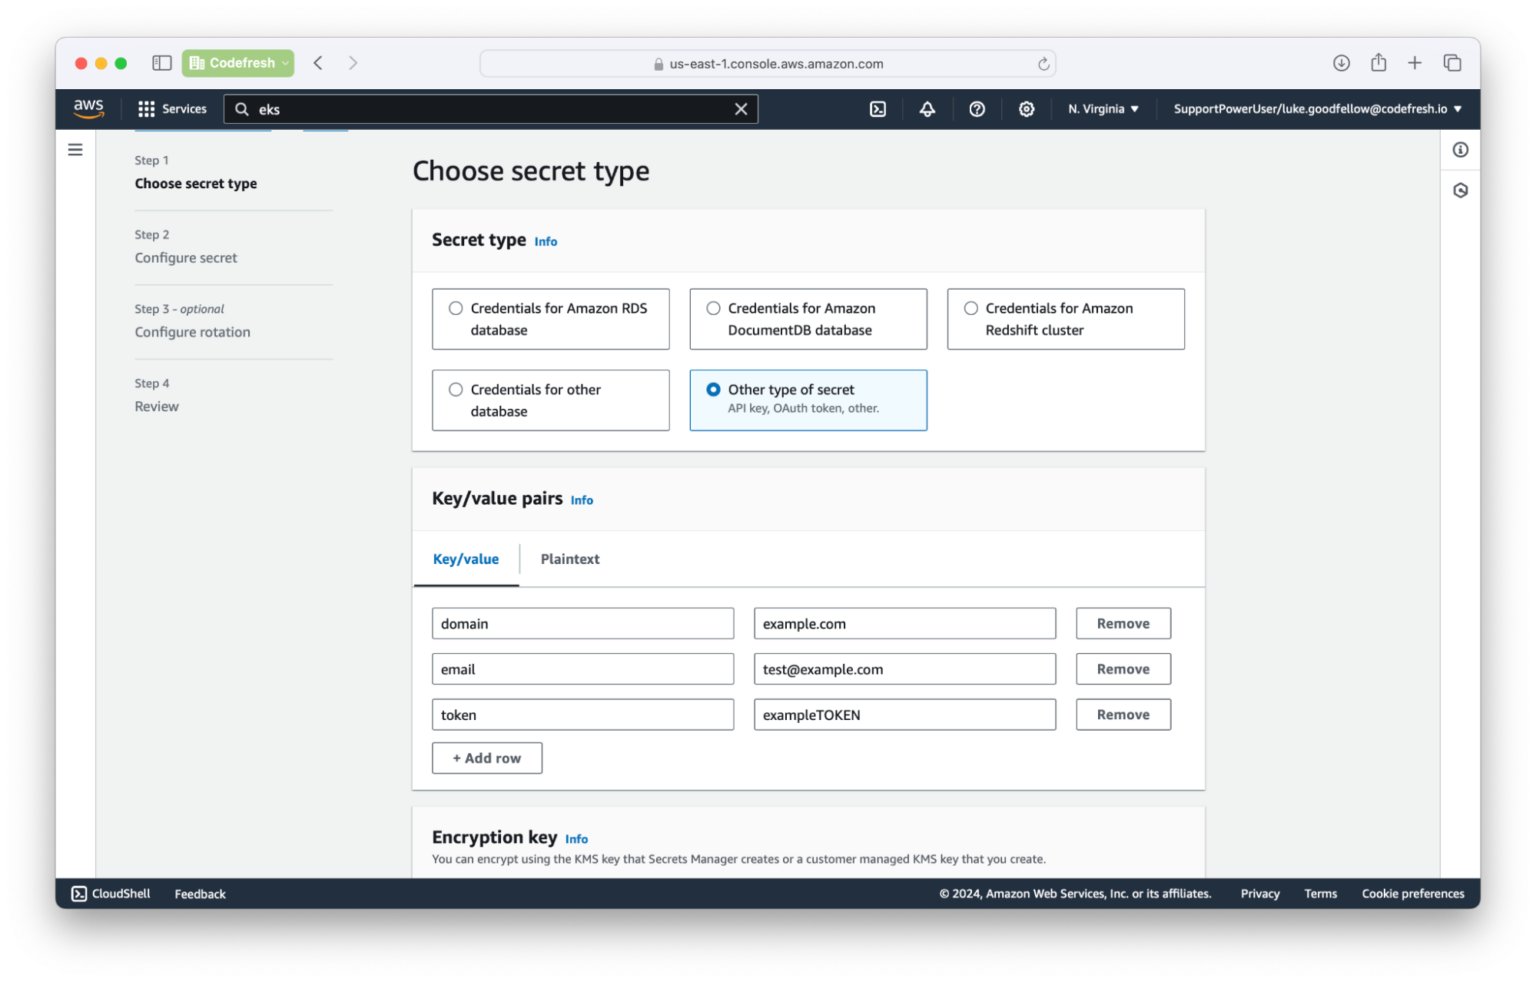Select Credentials for Amazon DocumentDB database
The image size is (1536, 982).
[x=713, y=308]
